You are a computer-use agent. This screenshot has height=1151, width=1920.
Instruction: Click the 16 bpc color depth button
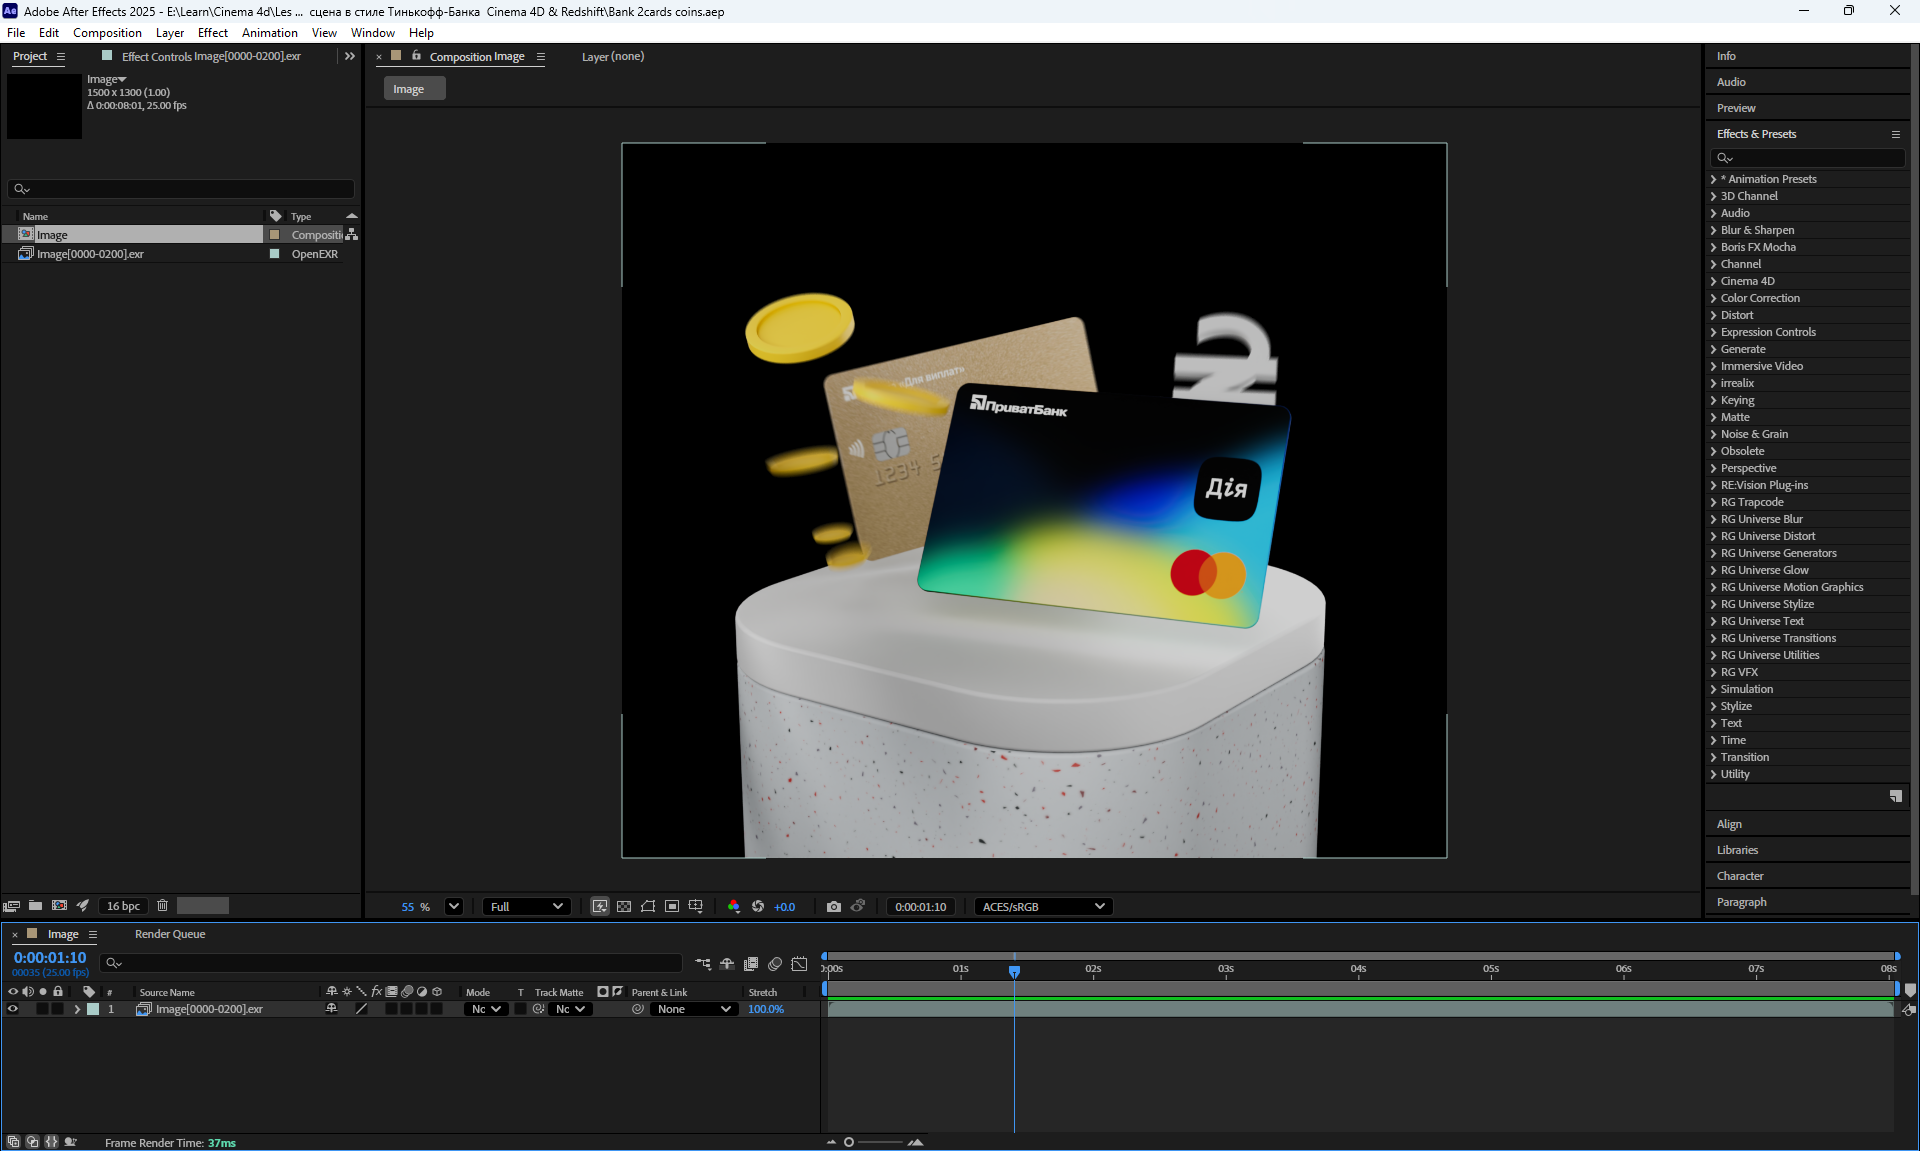(123, 906)
